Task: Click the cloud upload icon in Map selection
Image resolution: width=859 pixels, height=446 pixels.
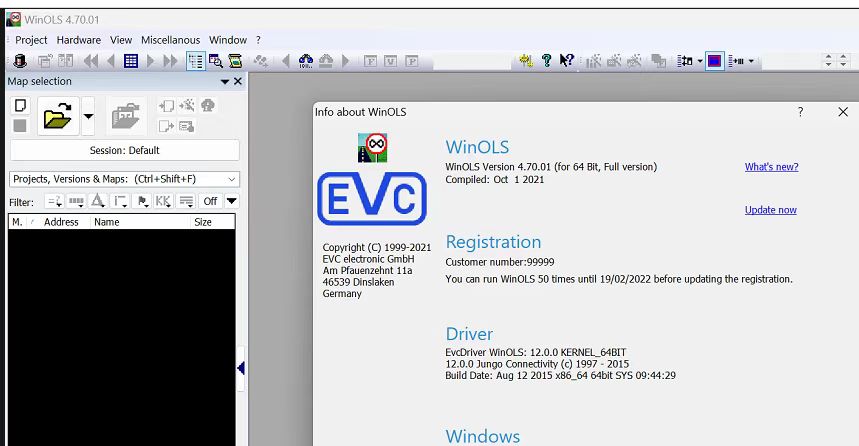Action: [208, 105]
